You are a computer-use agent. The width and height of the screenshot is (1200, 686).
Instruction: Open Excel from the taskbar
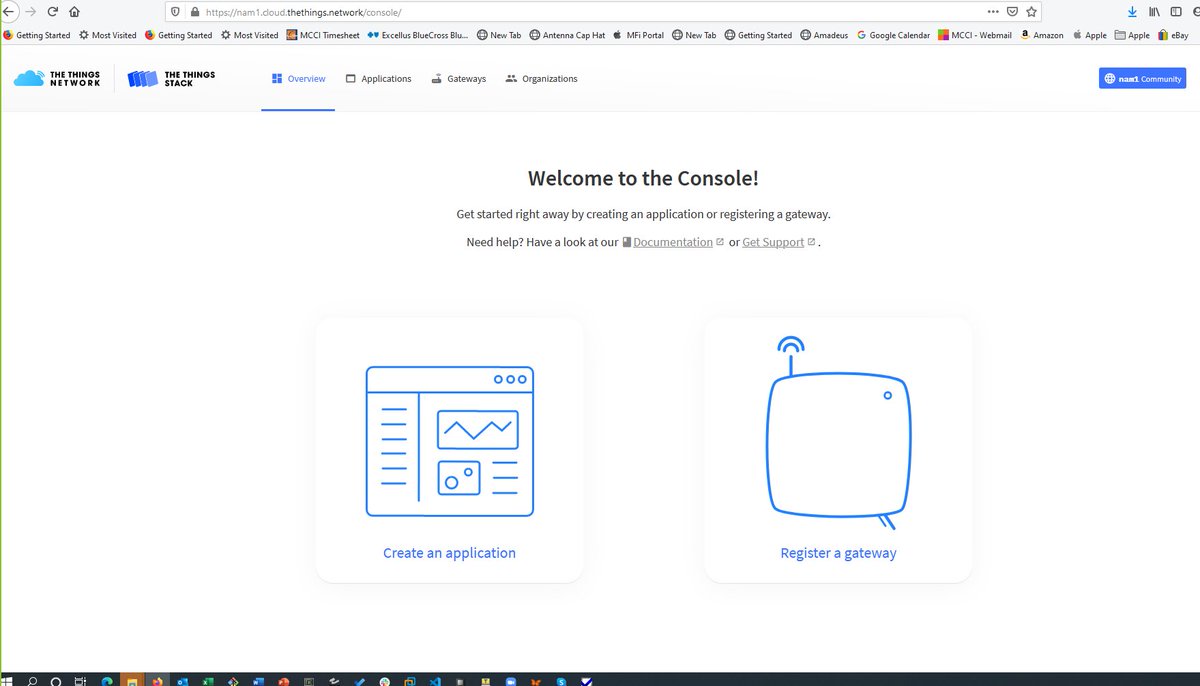click(x=207, y=679)
